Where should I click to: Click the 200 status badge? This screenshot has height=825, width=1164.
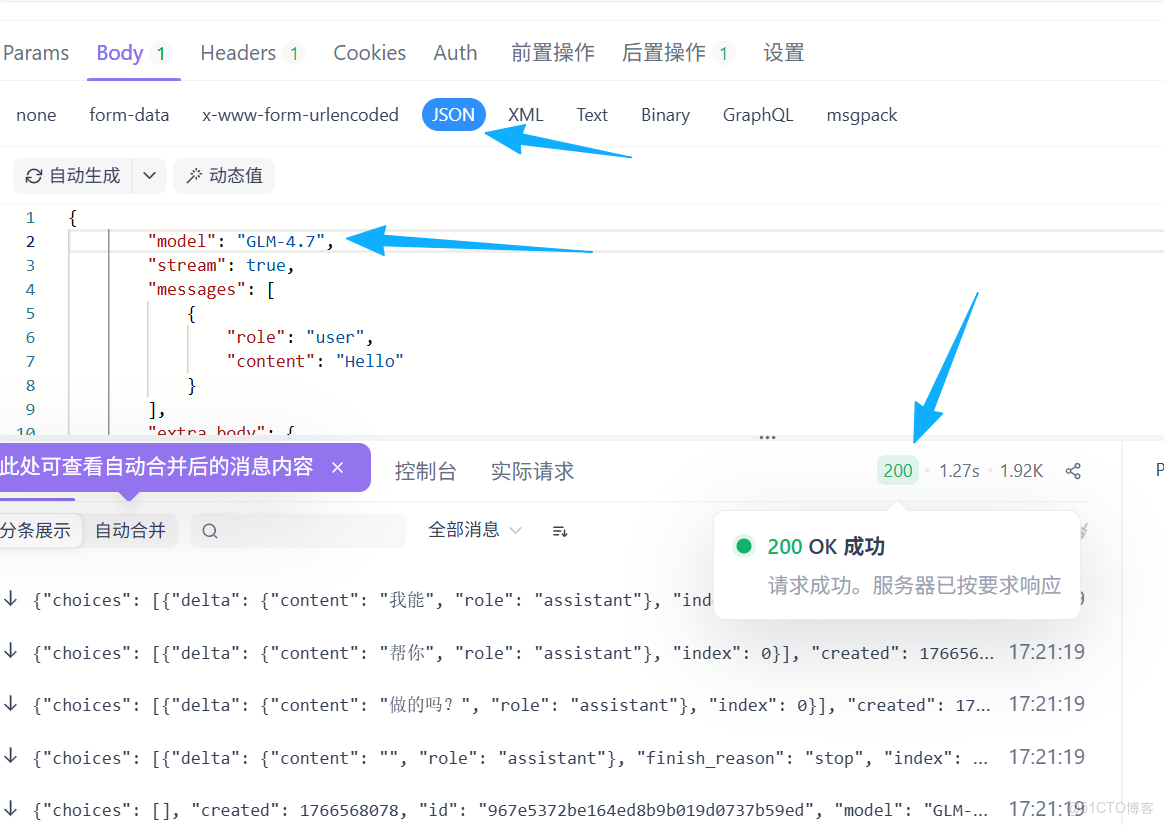(897, 470)
